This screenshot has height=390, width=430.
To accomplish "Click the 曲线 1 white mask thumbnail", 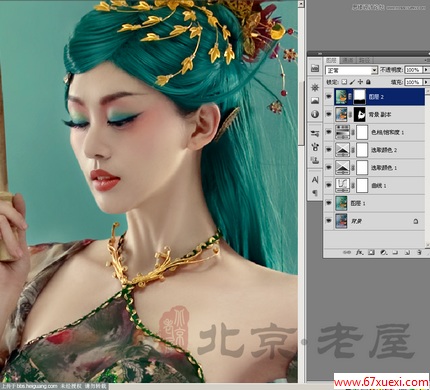I will 362,186.
